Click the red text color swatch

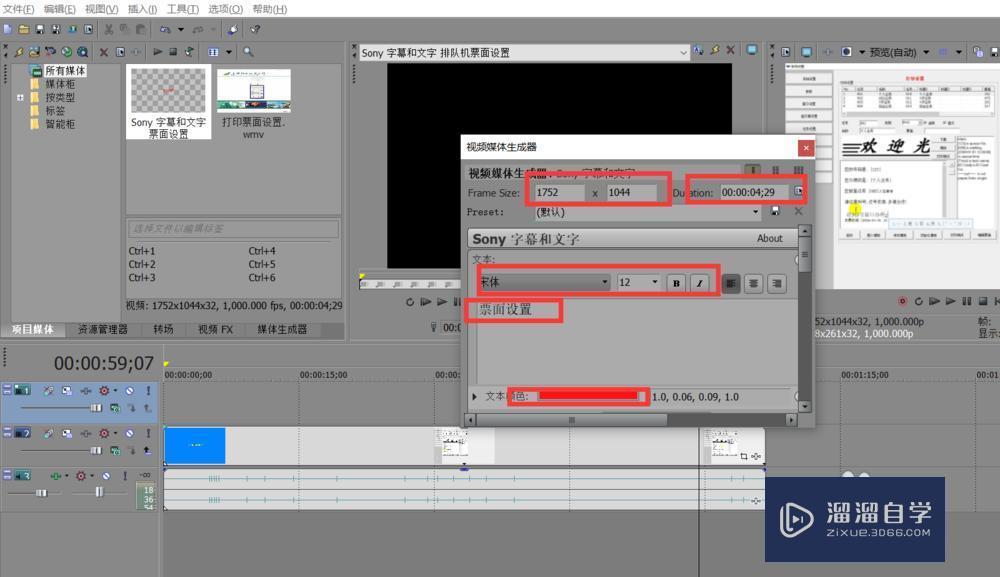(x=587, y=397)
